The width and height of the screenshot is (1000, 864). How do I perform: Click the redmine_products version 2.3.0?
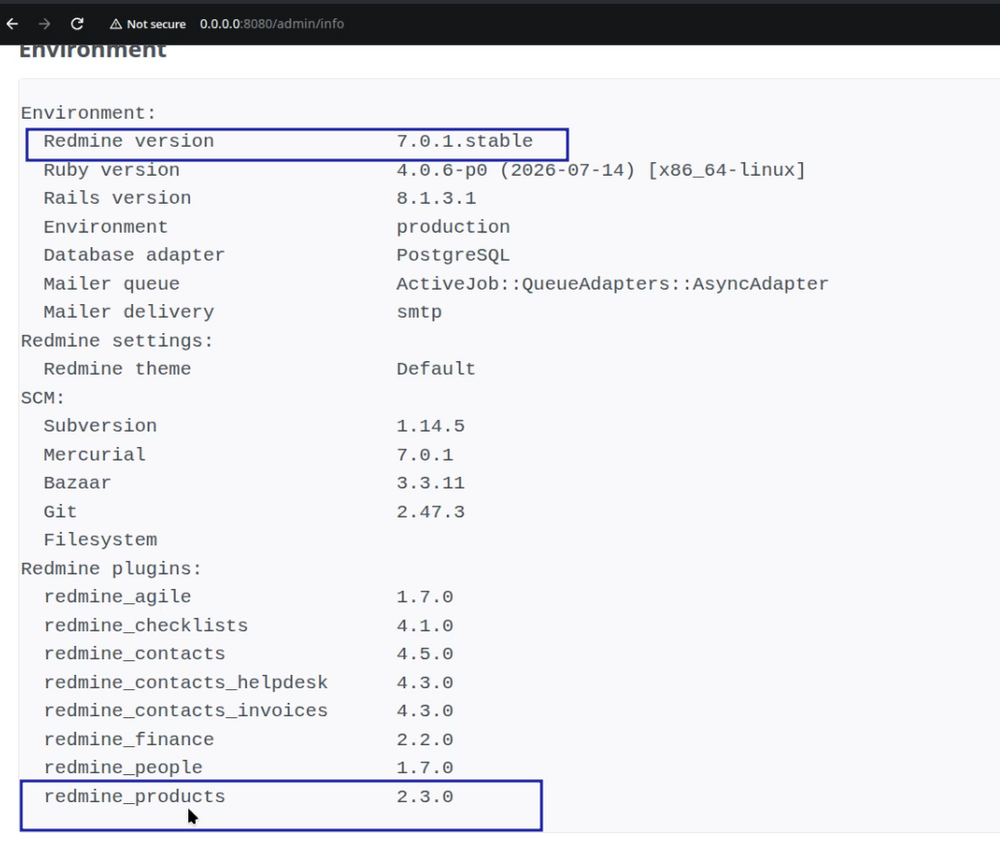425,797
